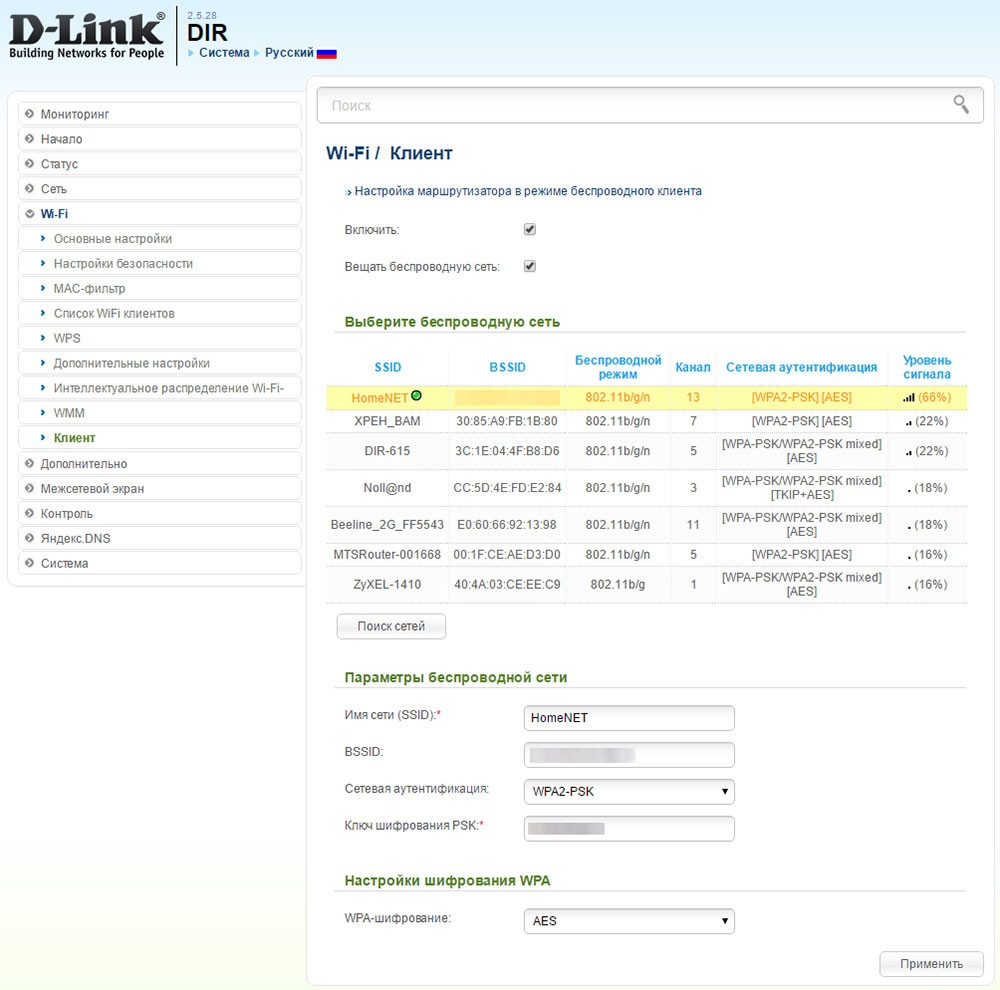Toggle the Включить checkbox
The height and width of the screenshot is (990, 1000).
coord(529,230)
